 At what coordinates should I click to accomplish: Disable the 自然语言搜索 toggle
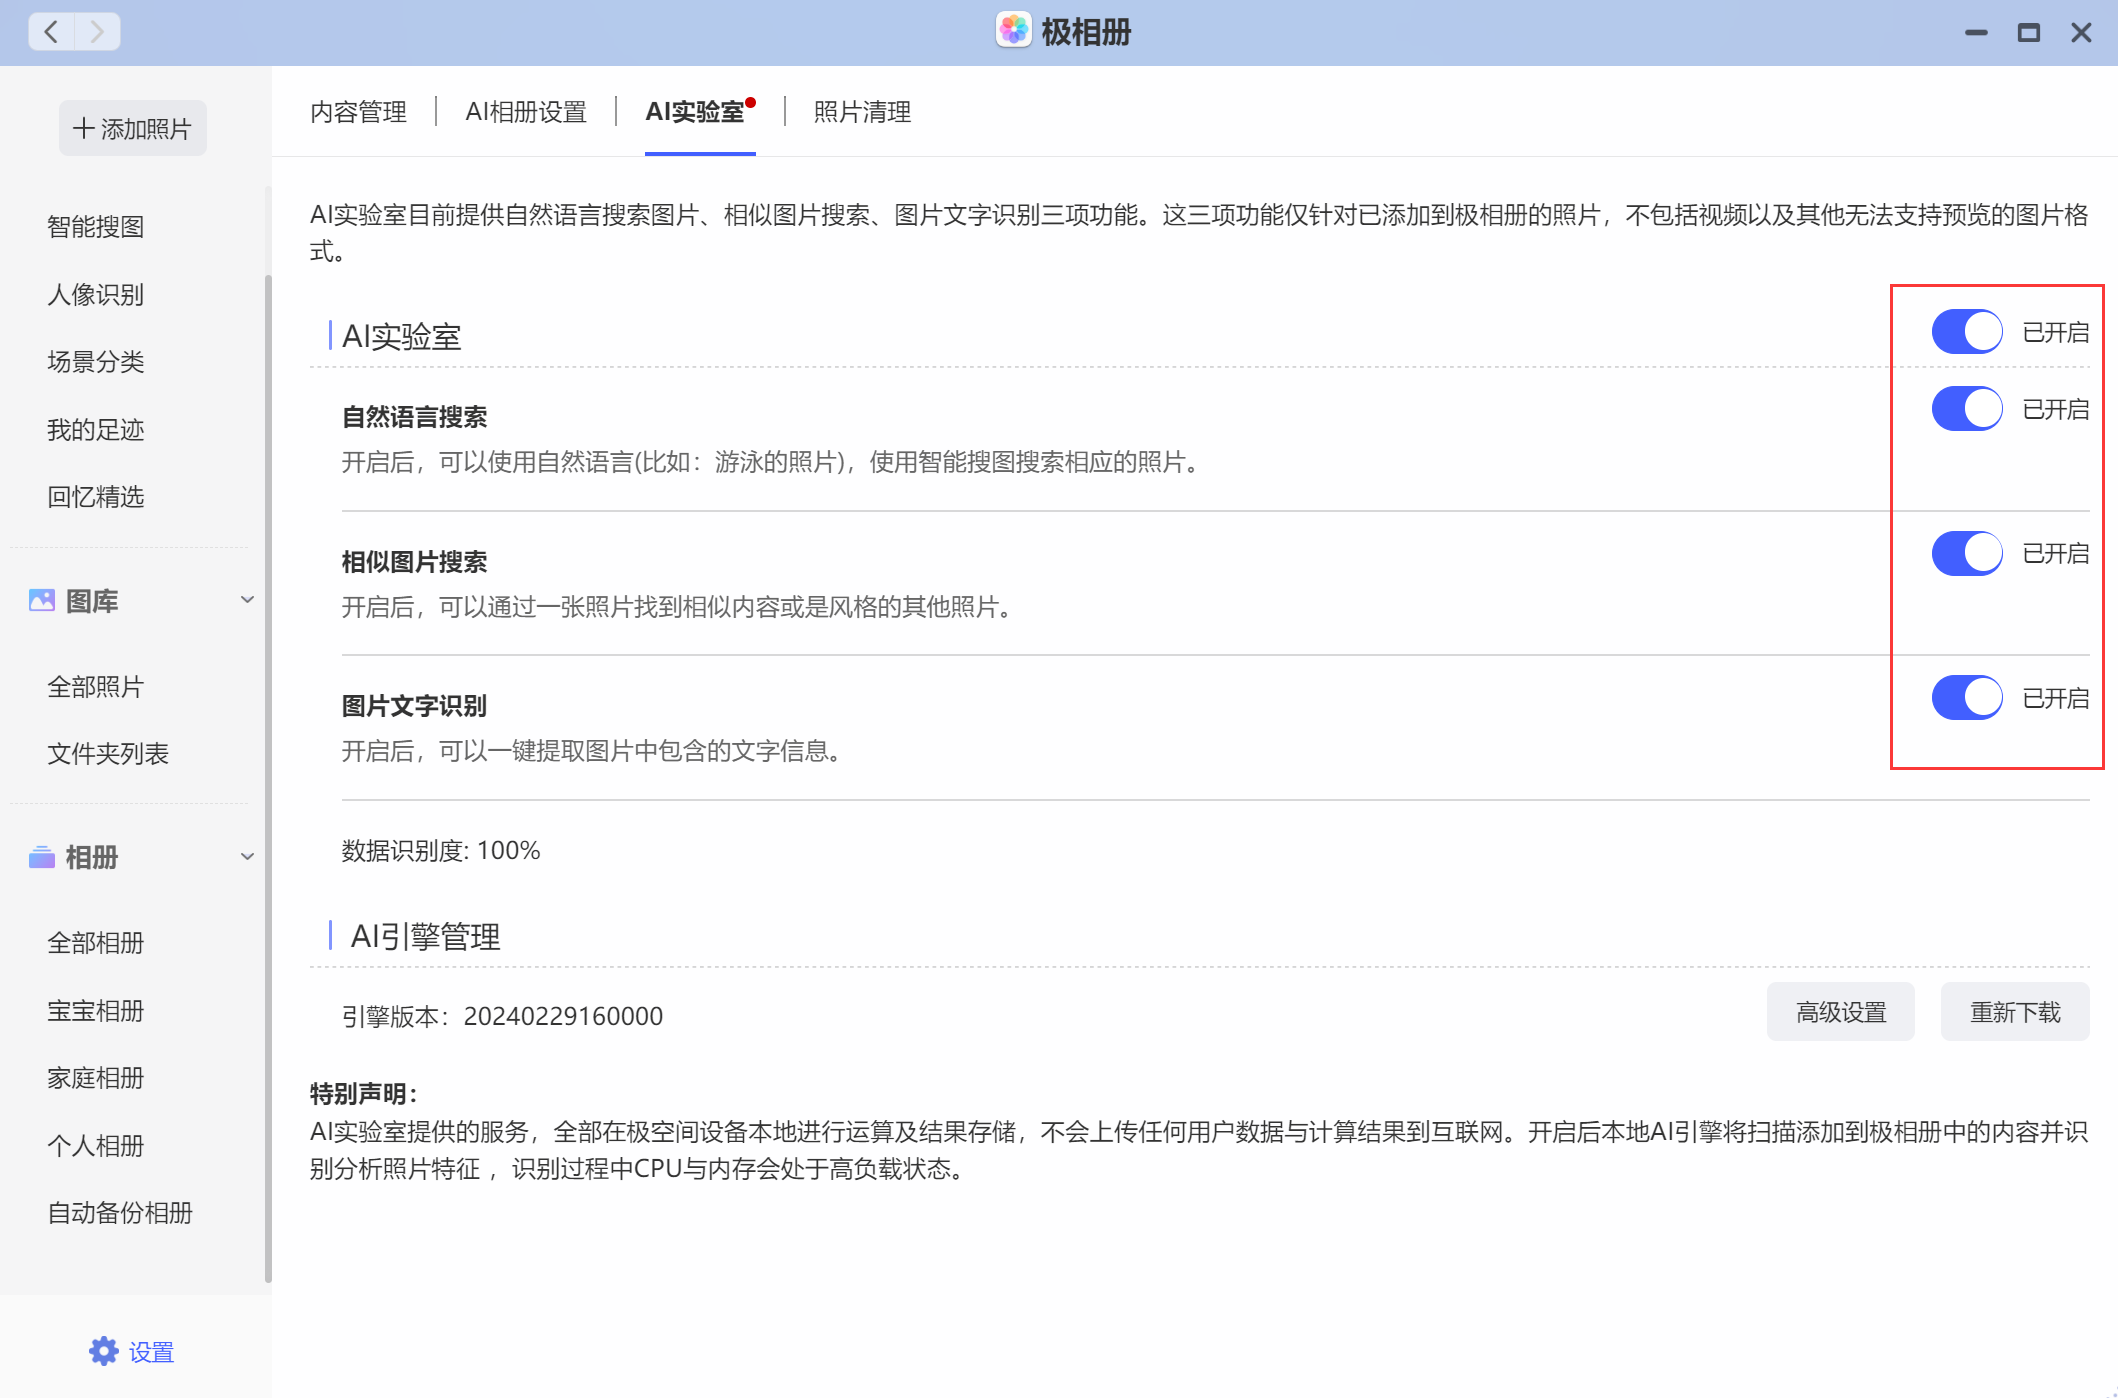[1966, 409]
